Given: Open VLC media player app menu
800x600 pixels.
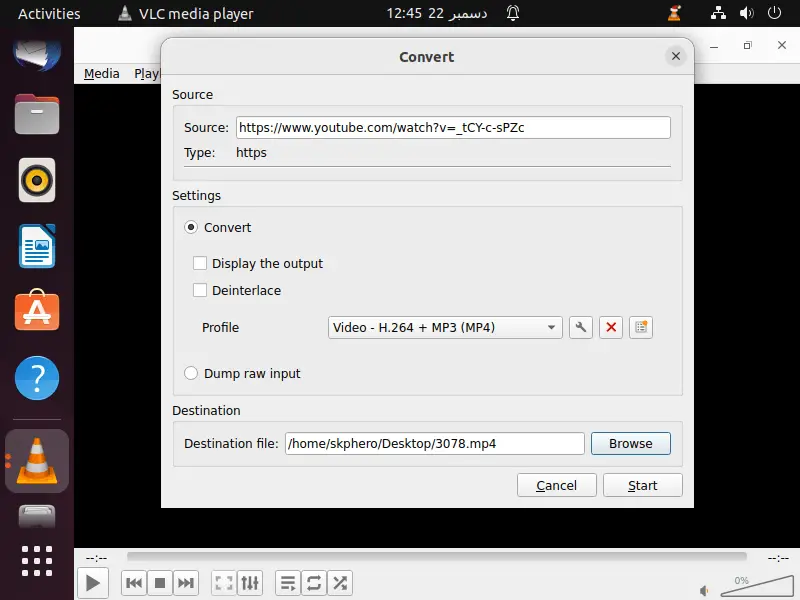Looking at the screenshot, I should (186, 13).
